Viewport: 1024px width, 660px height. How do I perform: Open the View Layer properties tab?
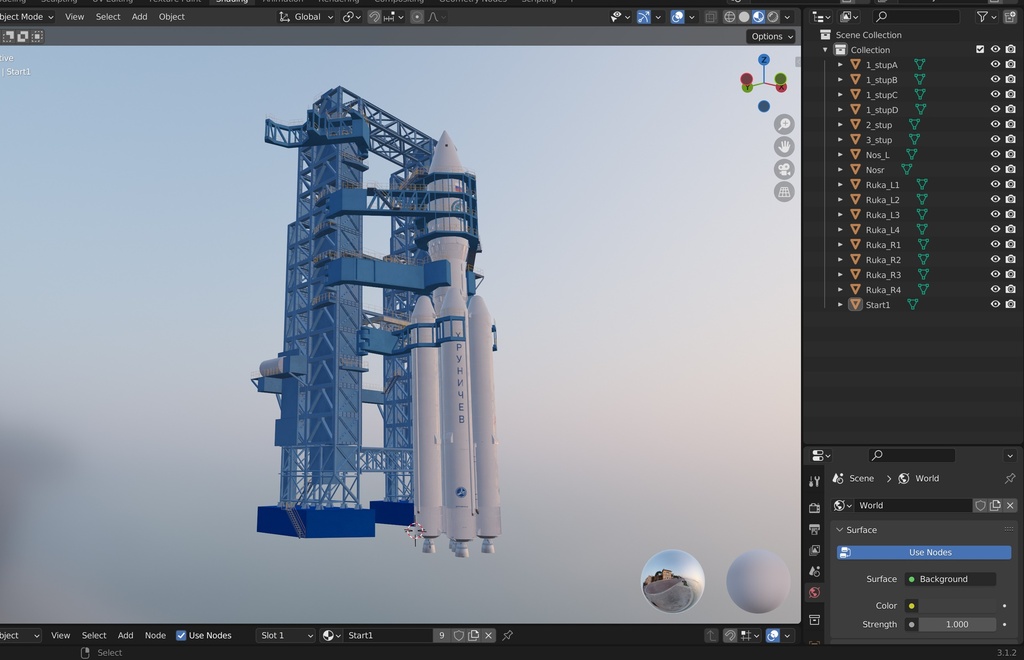click(814, 550)
